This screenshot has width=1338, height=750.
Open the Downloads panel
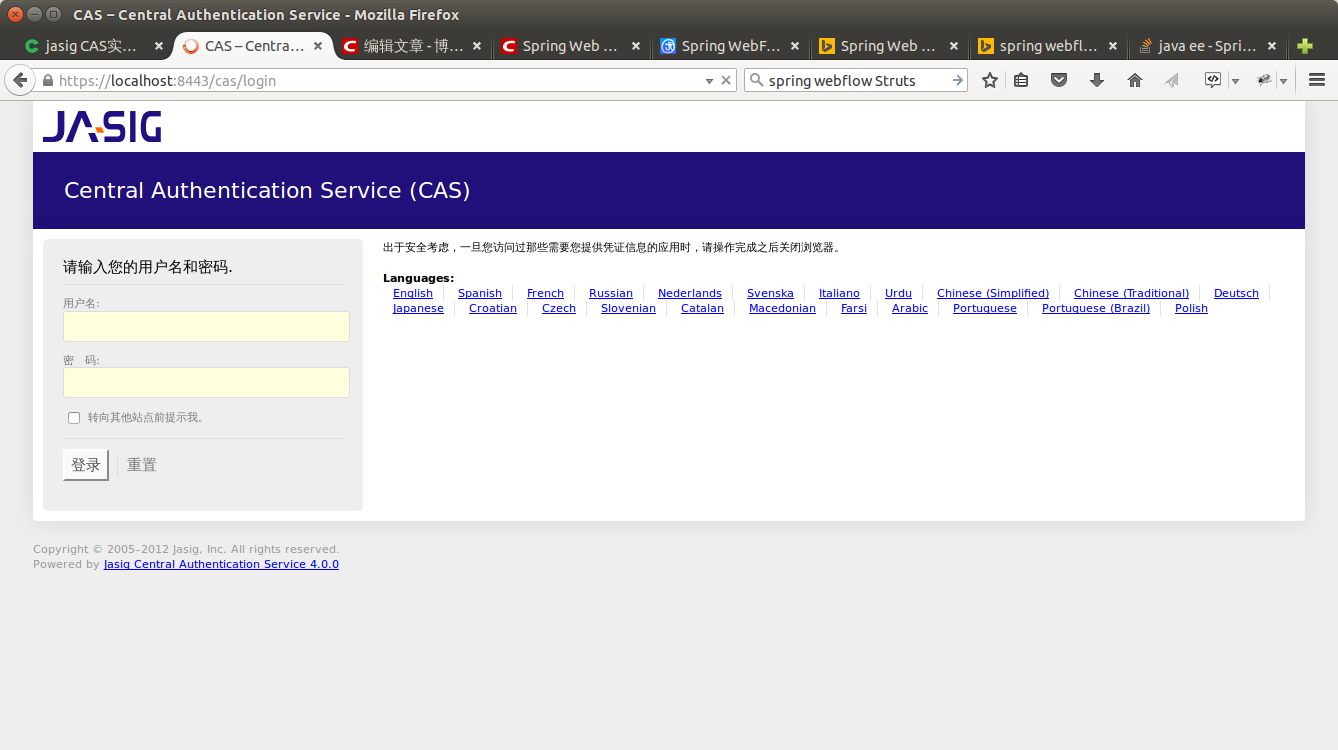(1097, 80)
